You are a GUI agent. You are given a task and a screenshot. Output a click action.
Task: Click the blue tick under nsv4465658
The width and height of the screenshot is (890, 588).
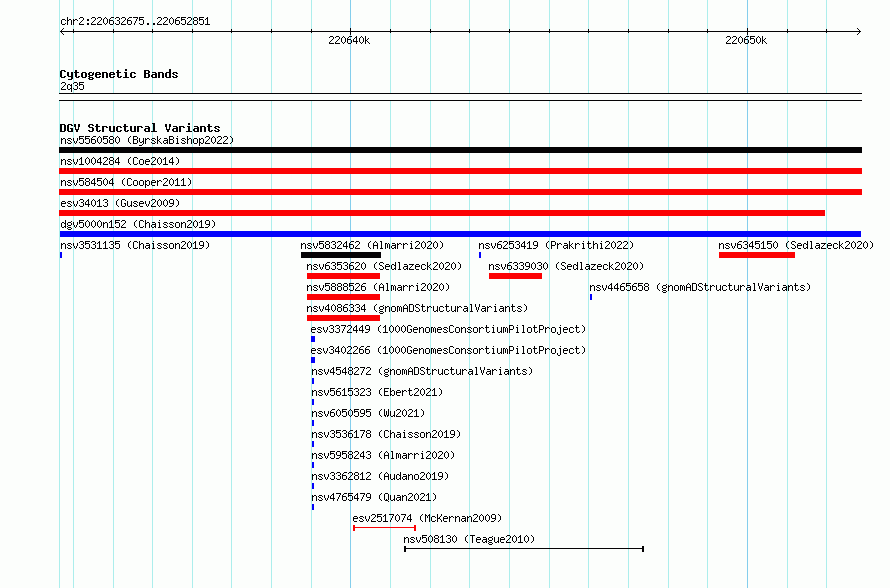coord(591,297)
